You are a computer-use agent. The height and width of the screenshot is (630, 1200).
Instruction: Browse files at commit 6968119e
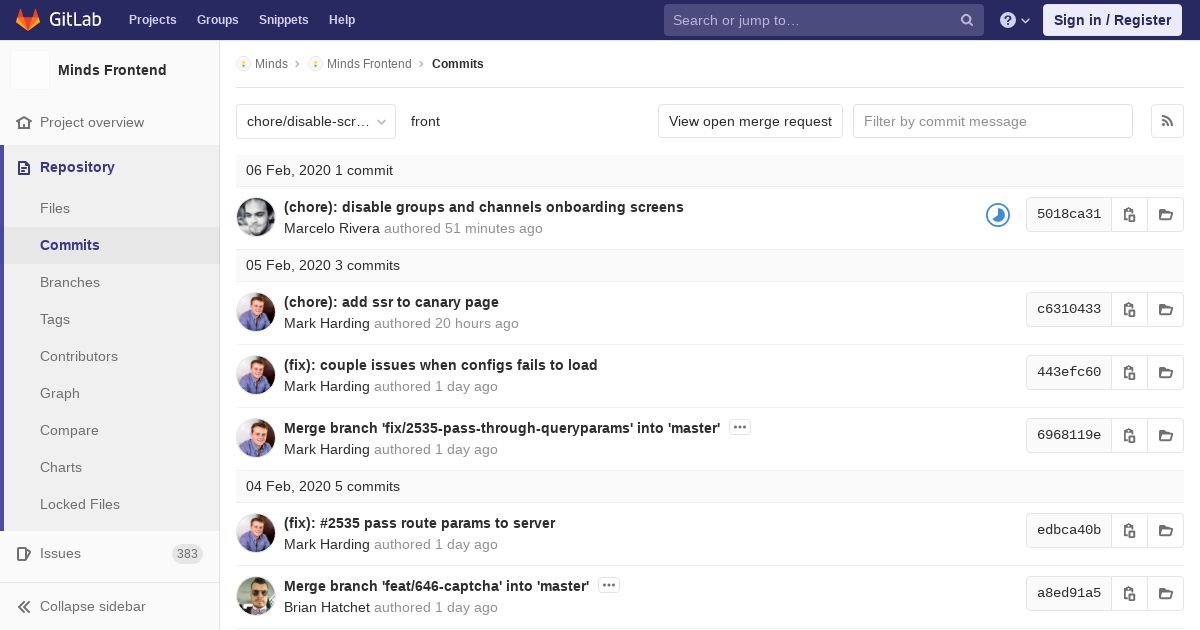coord(1165,435)
